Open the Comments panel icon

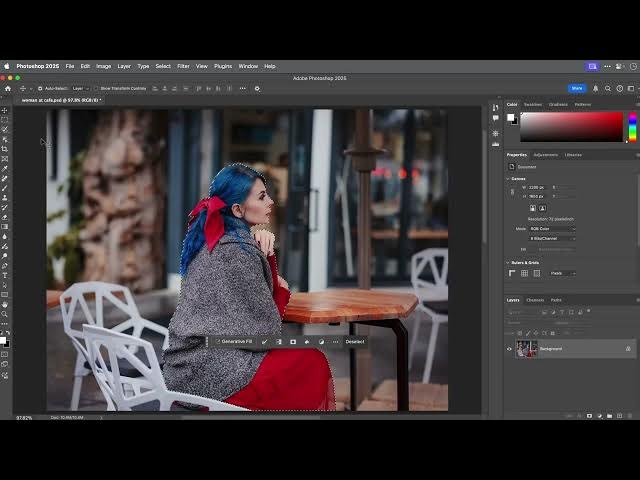coord(496,118)
